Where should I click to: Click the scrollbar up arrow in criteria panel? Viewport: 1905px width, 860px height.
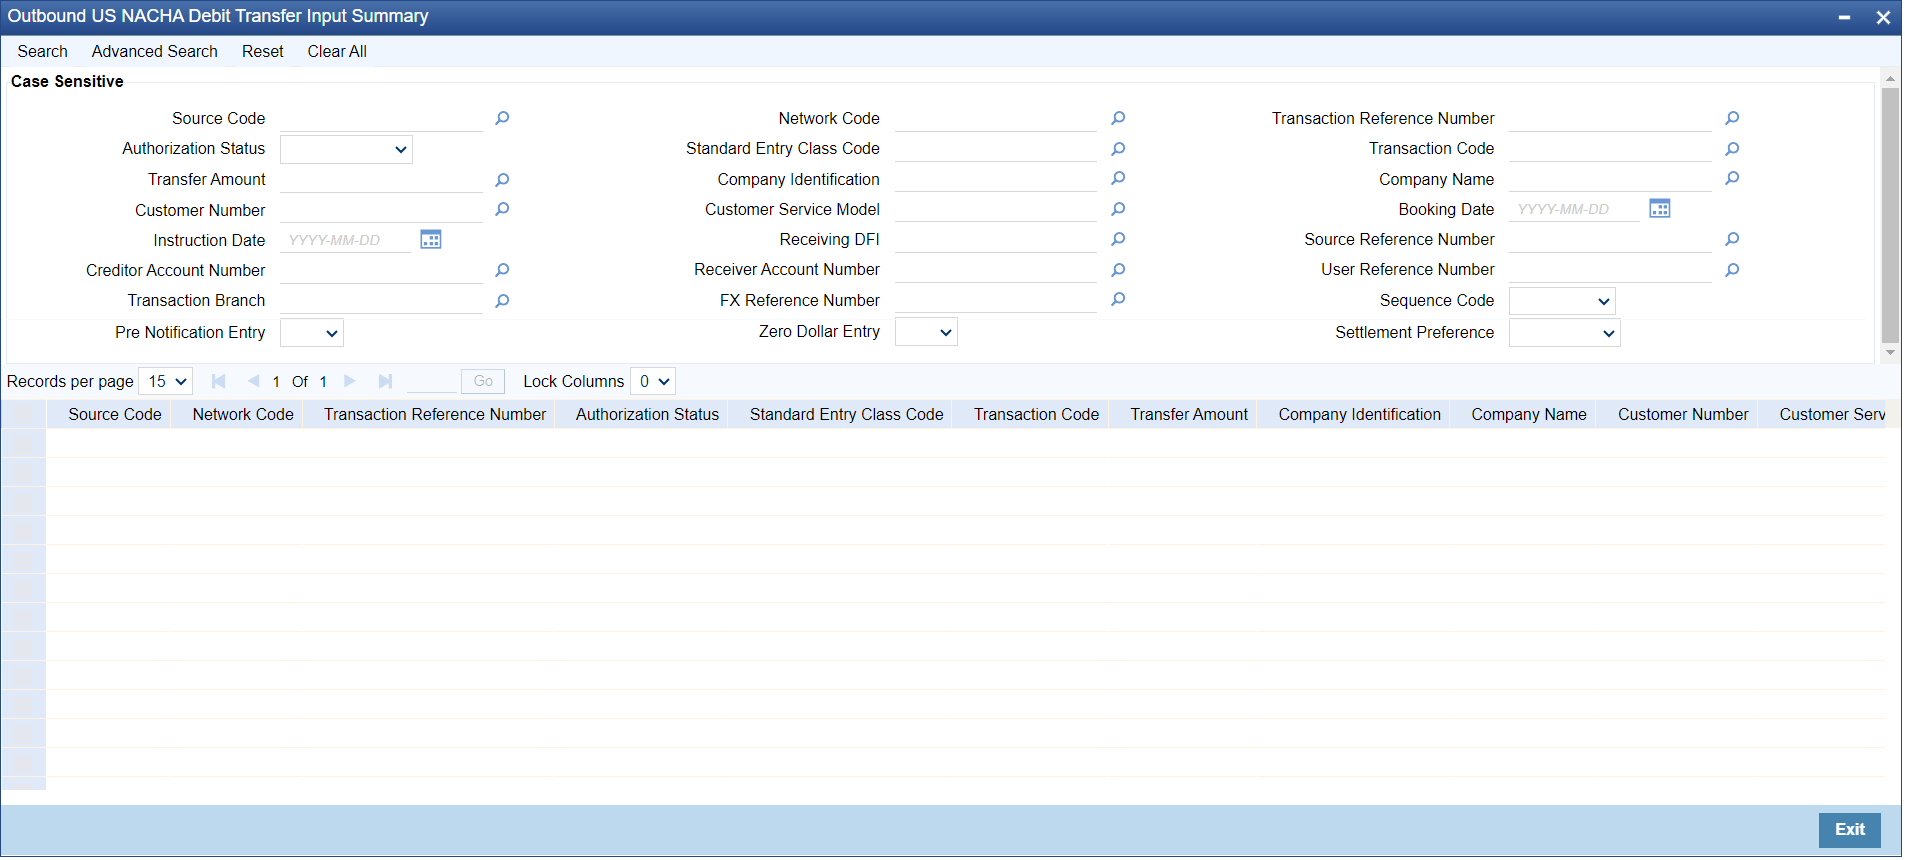(1890, 78)
